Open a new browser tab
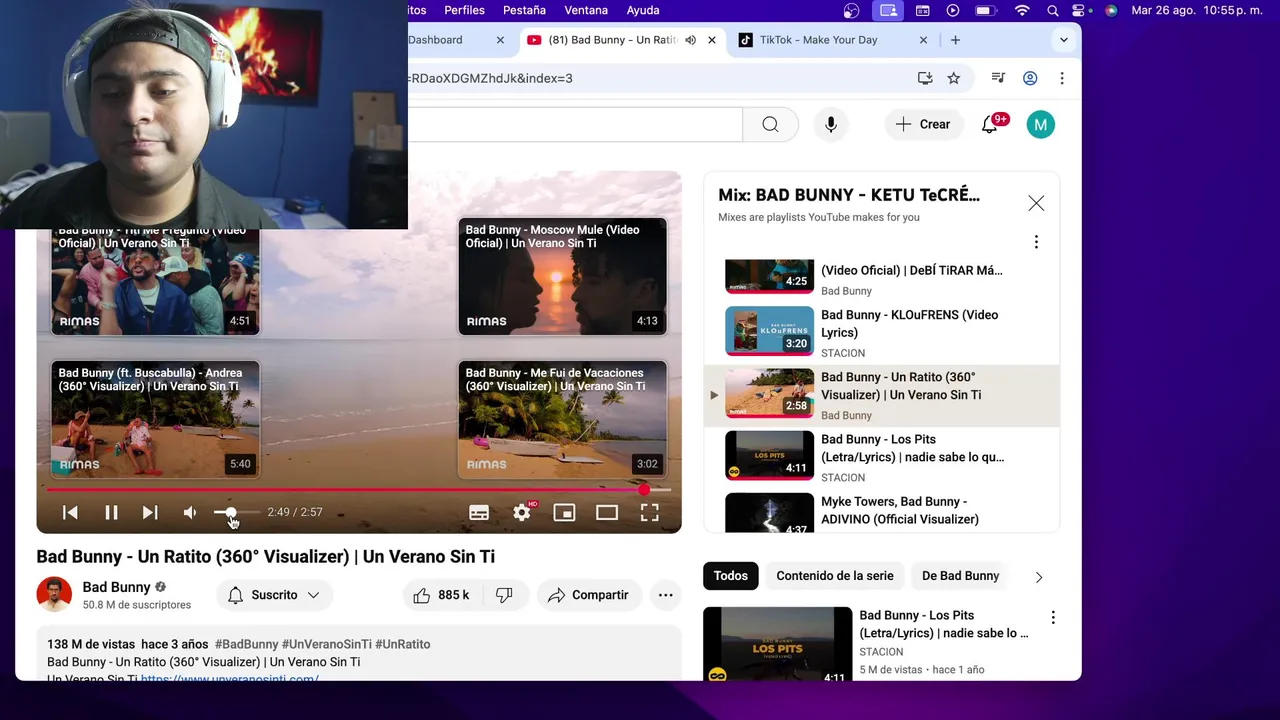The height and width of the screenshot is (720, 1280). 955,40
